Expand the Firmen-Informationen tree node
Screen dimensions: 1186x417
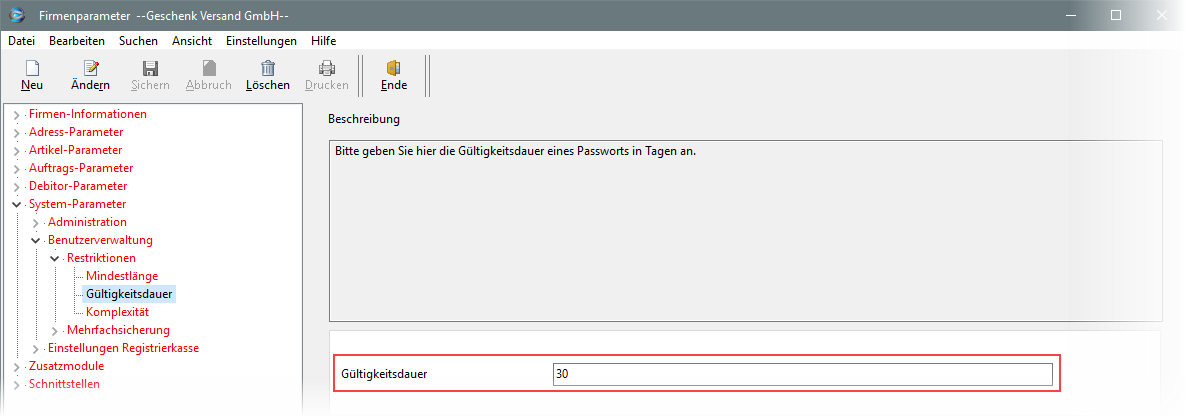(16, 114)
